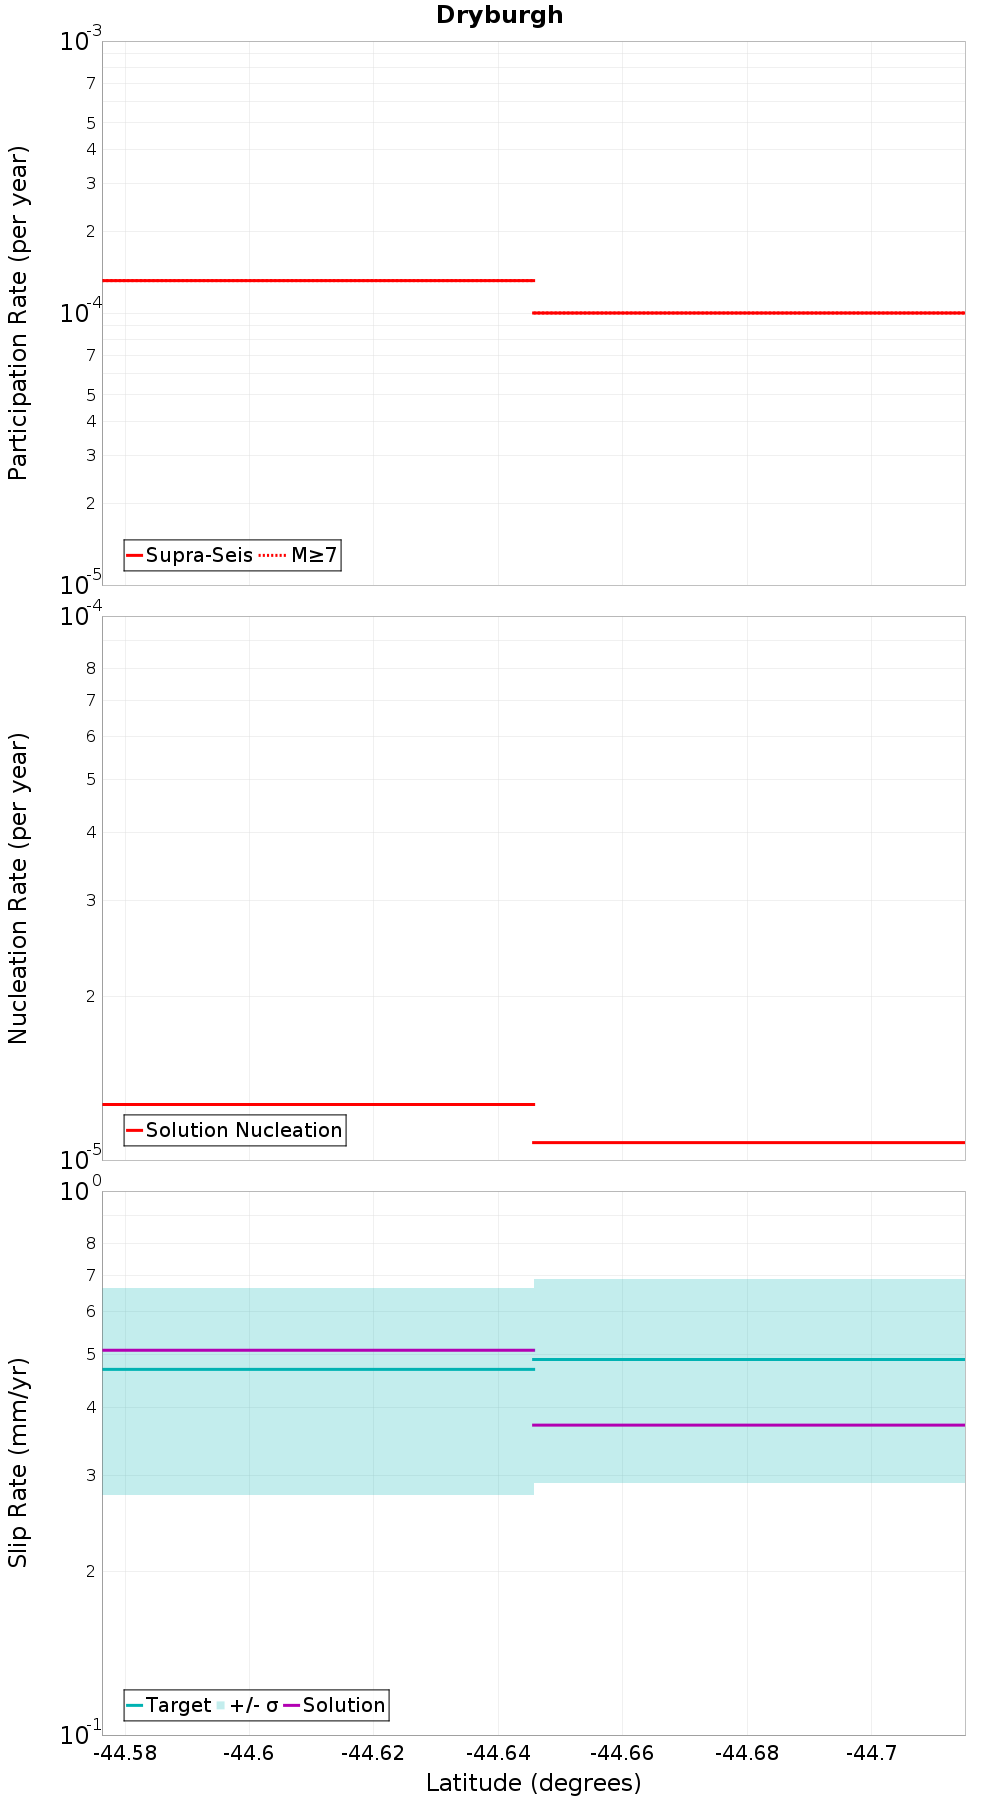Click the lower-right nucleation rate line segment
The image size is (1000, 1800).
coord(749,1142)
